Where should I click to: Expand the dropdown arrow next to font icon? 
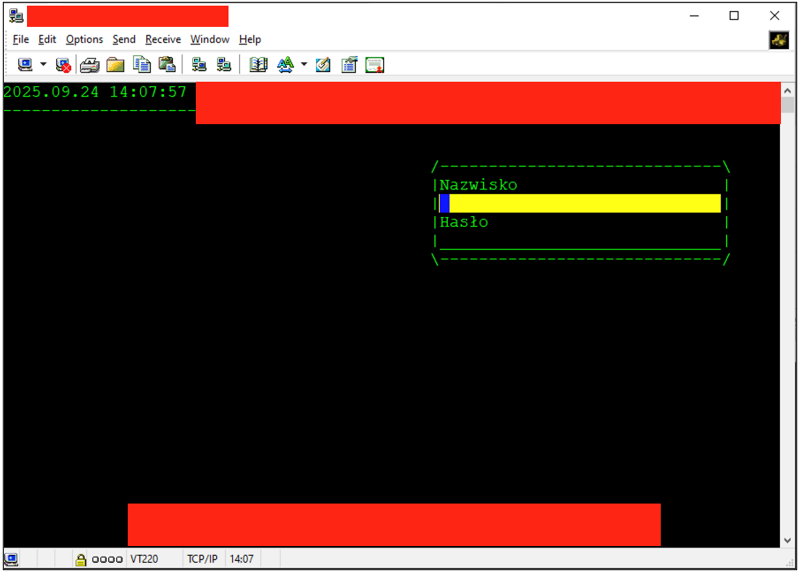pyautogui.click(x=303, y=65)
